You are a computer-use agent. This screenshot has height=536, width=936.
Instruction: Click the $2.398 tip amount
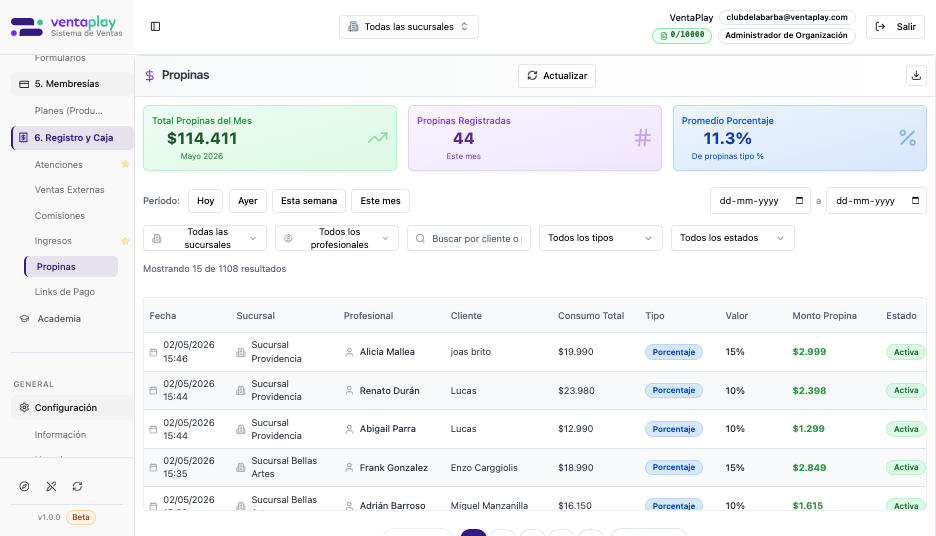click(809, 390)
